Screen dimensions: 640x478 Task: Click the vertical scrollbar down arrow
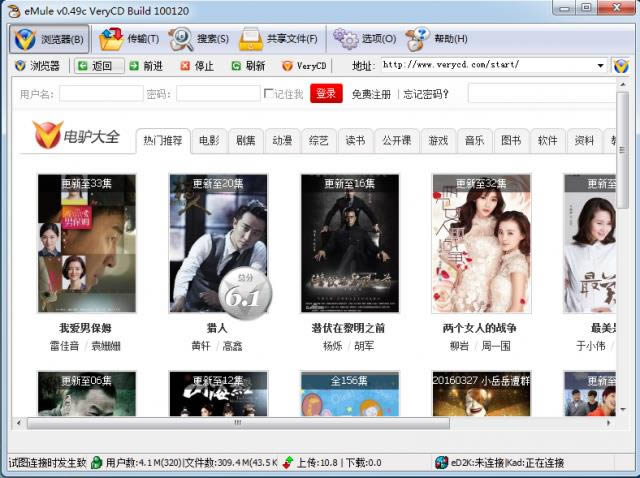tap(623, 409)
